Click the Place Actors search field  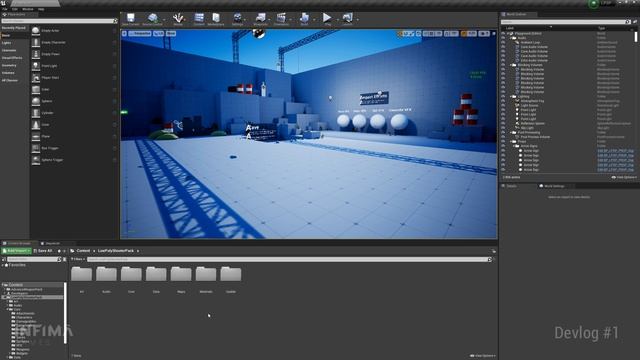point(59,21)
